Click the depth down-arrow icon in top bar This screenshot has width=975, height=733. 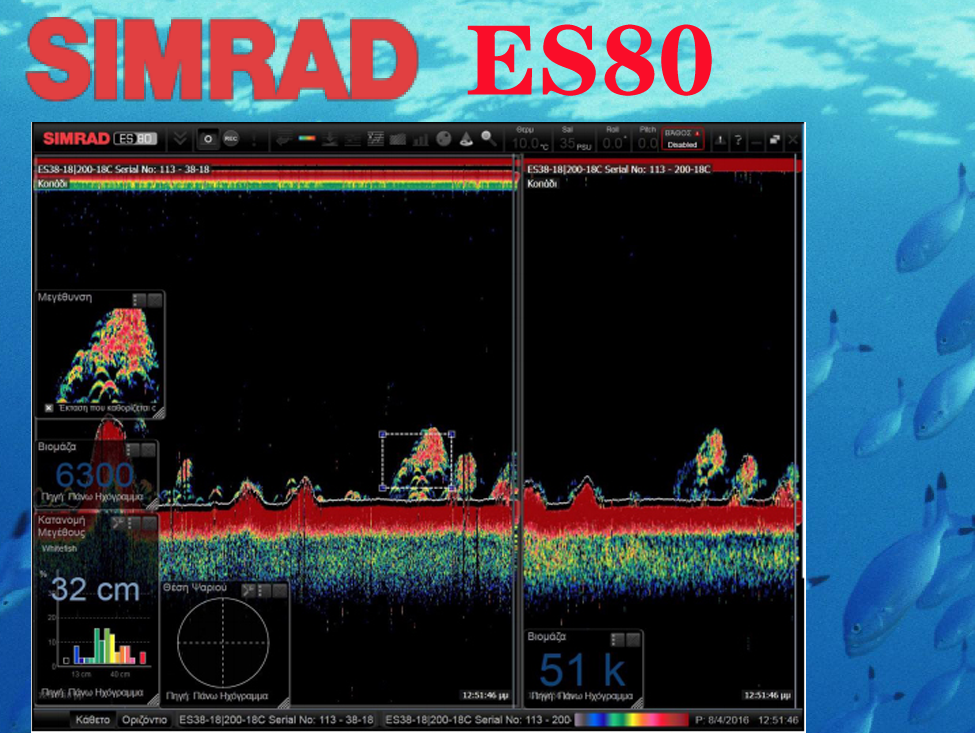(330, 139)
